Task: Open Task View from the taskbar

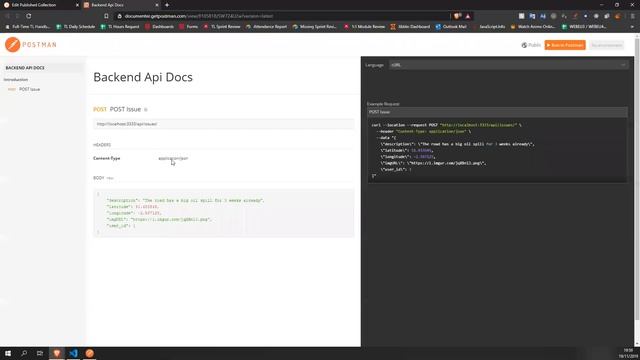Action: tap(40, 353)
